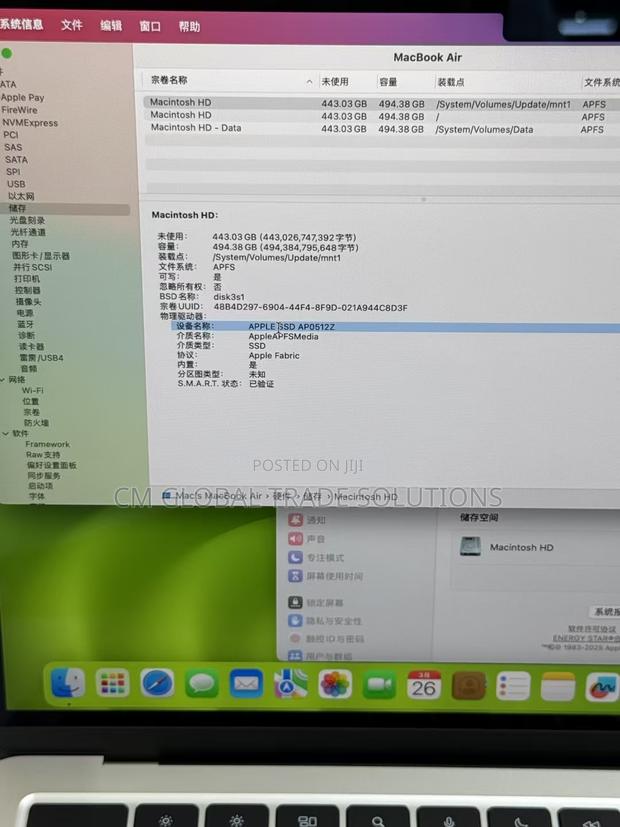The height and width of the screenshot is (827, 620).
Task: Select the Macintosh HD row mounted at /
Action: pos(381,116)
